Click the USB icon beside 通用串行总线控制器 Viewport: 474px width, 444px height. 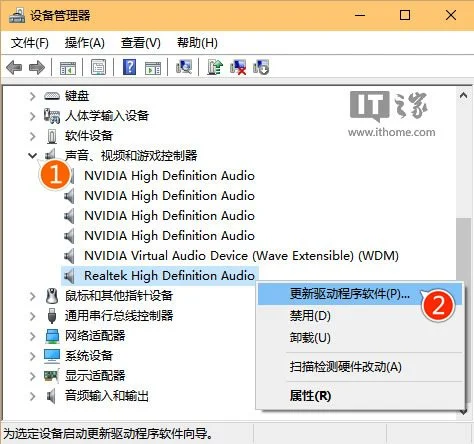pos(52,316)
